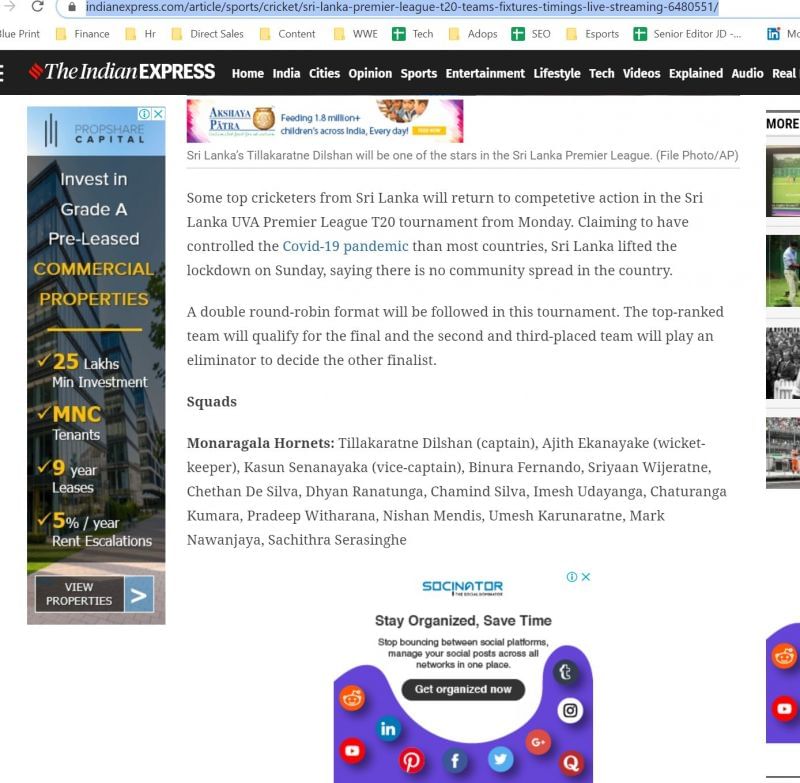The height and width of the screenshot is (783, 800).
Task: Click the address bar URL field
Action: 400,8
